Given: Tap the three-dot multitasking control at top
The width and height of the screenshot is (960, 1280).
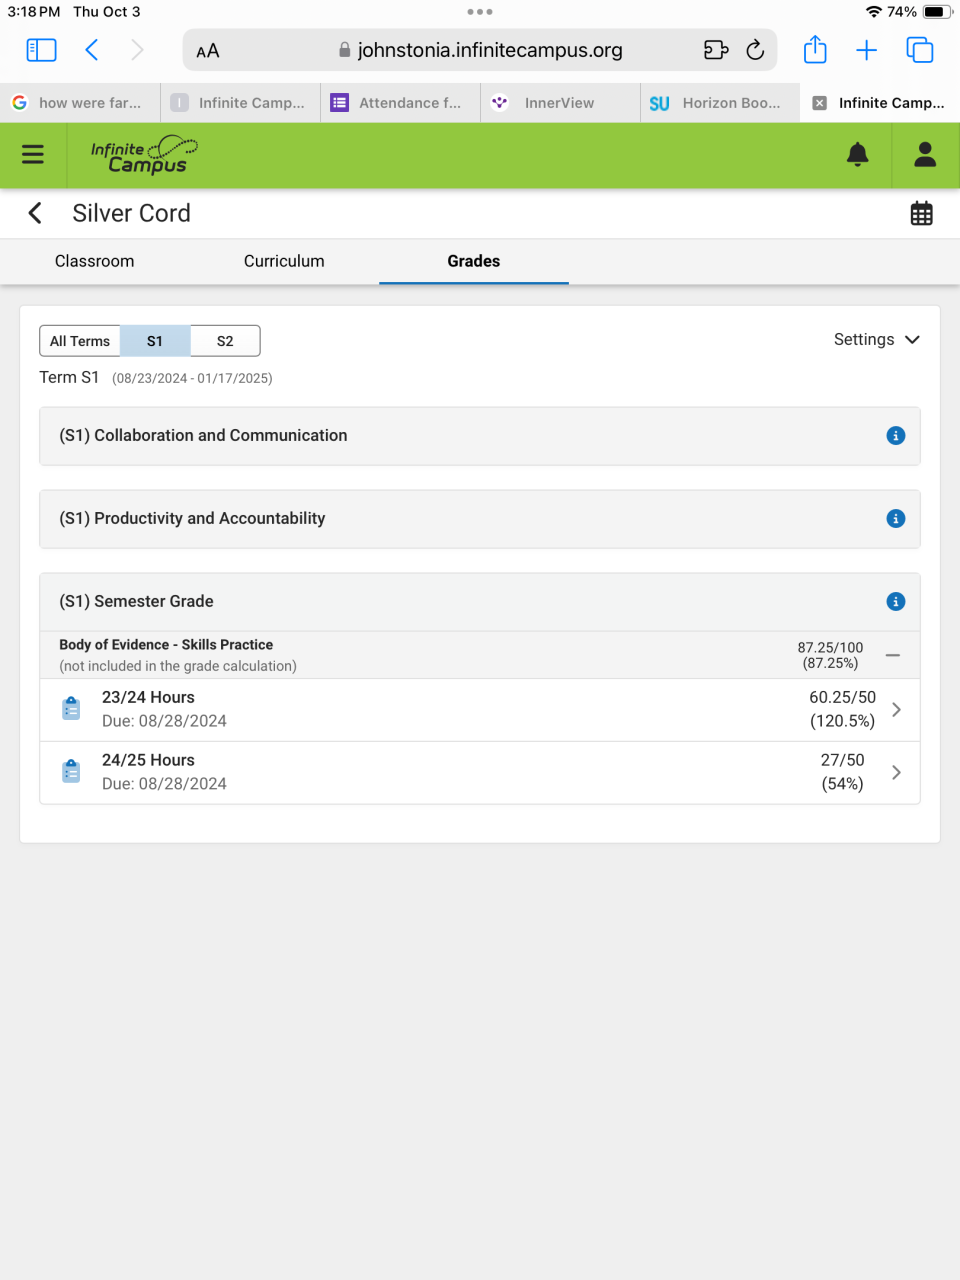Looking at the screenshot, I should pyautogui.click(x=480, y=12).
